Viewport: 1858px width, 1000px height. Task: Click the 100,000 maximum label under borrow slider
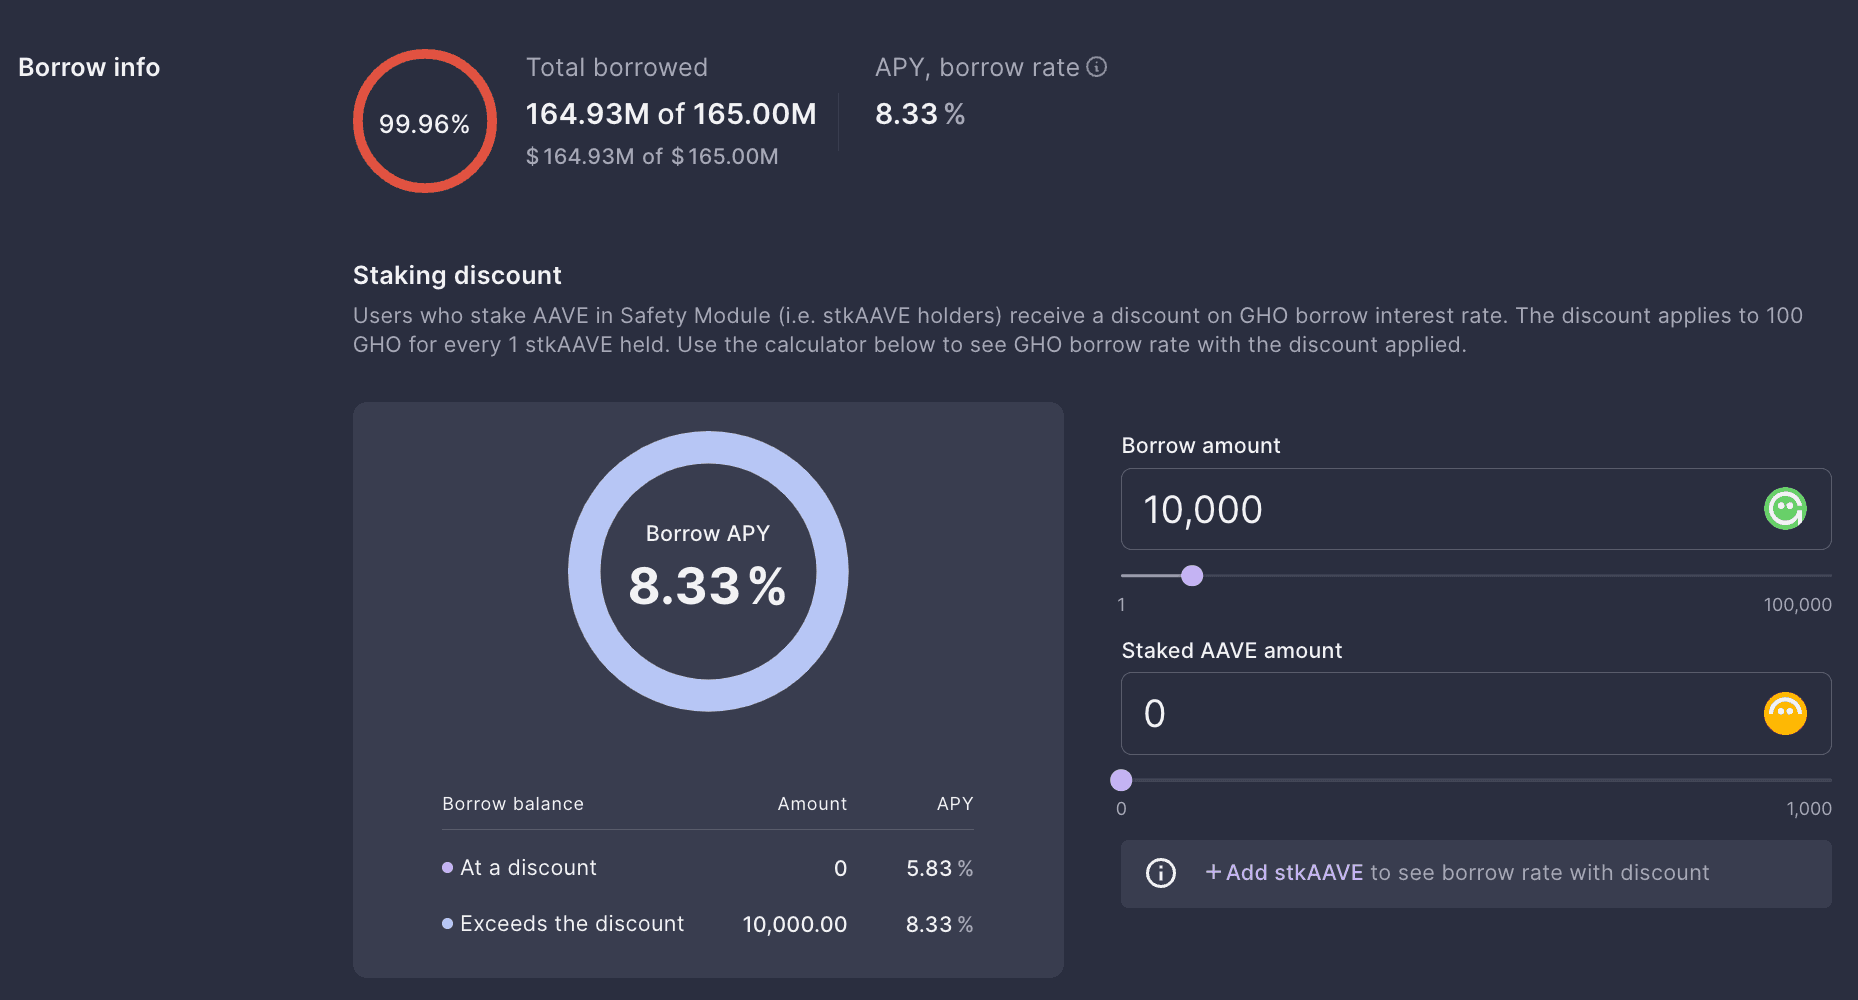(1797, 605)
